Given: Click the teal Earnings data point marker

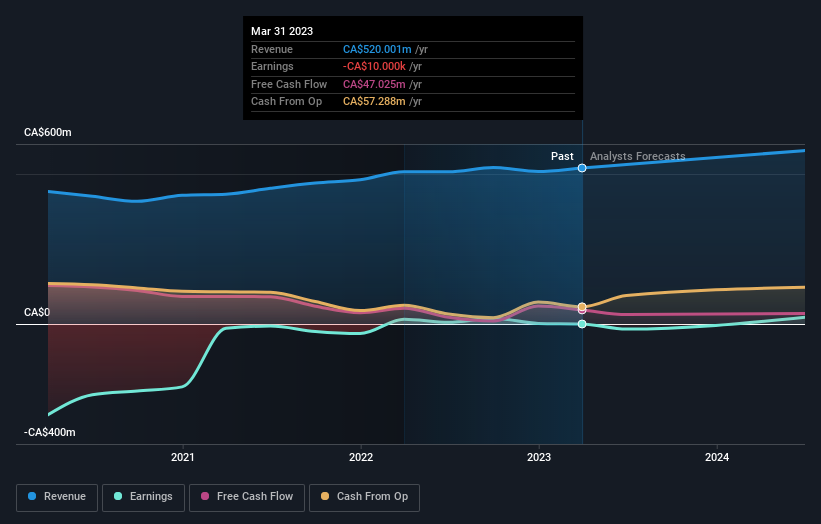Looking at the screenshot, I should pyautogui.click(x=582, y=324).
